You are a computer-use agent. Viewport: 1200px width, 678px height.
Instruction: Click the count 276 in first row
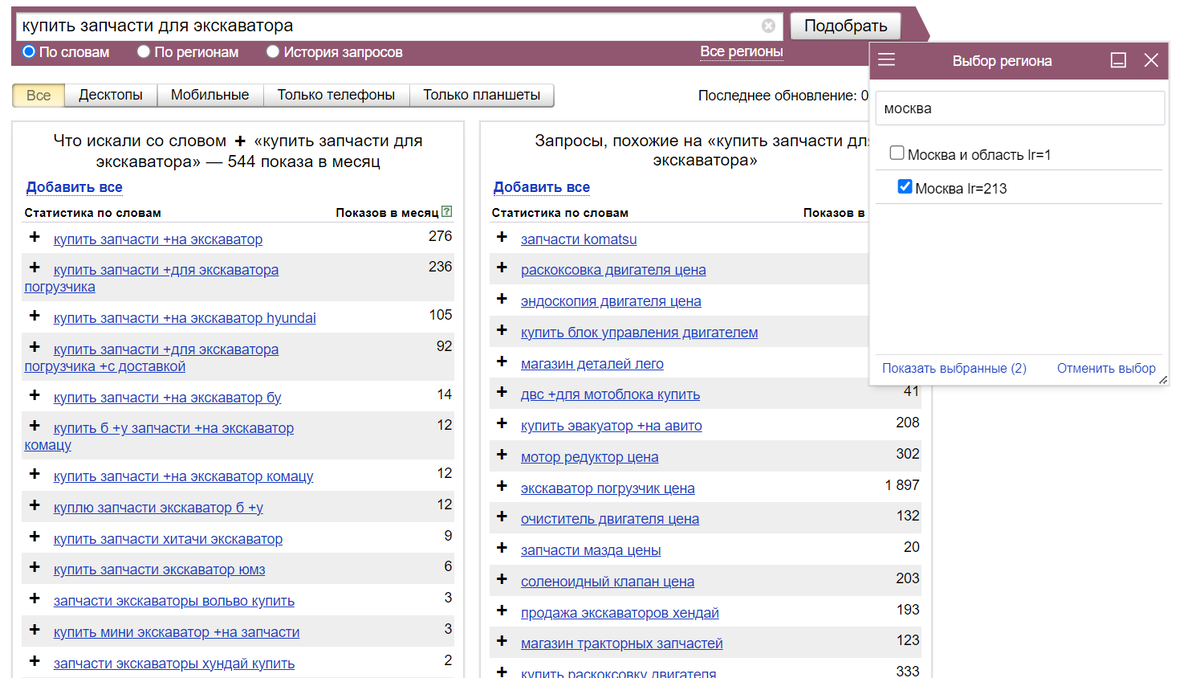click(440, 236)
